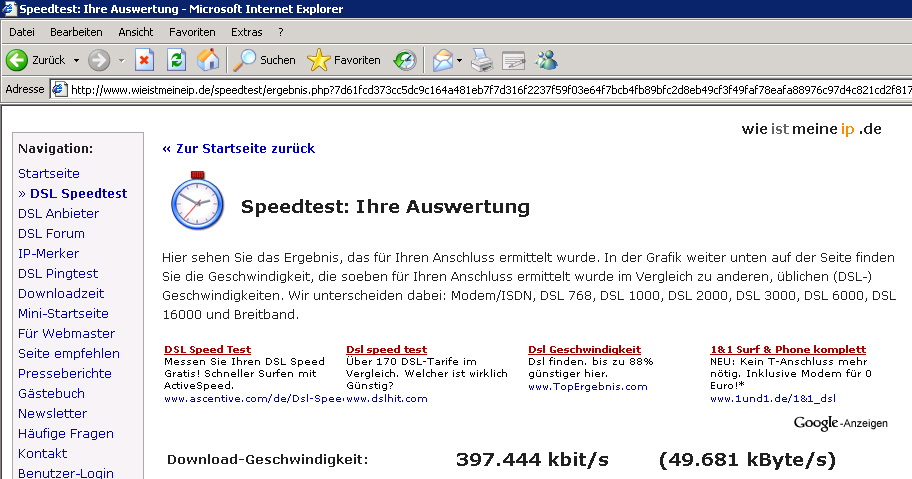
Task: Follow the Zur Startseite zurück link
Action: (x=238, y=148)
